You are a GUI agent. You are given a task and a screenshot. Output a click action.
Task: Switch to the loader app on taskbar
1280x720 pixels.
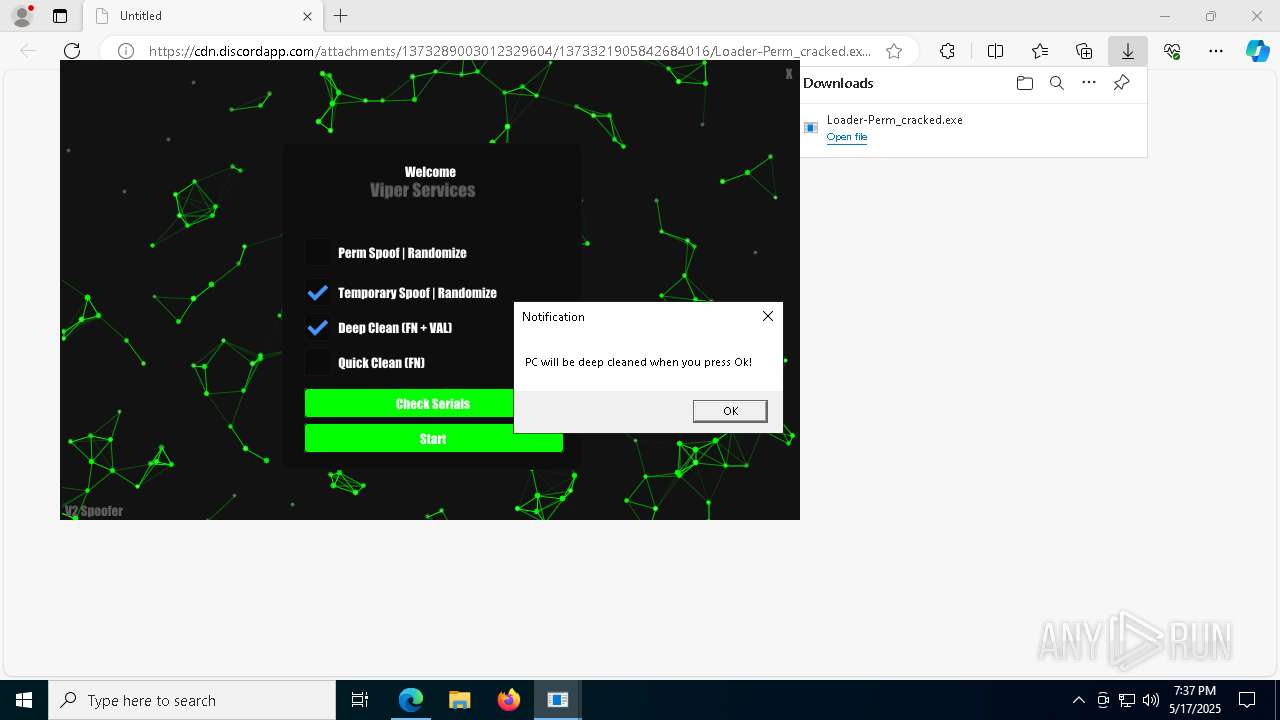pos(557,700)
